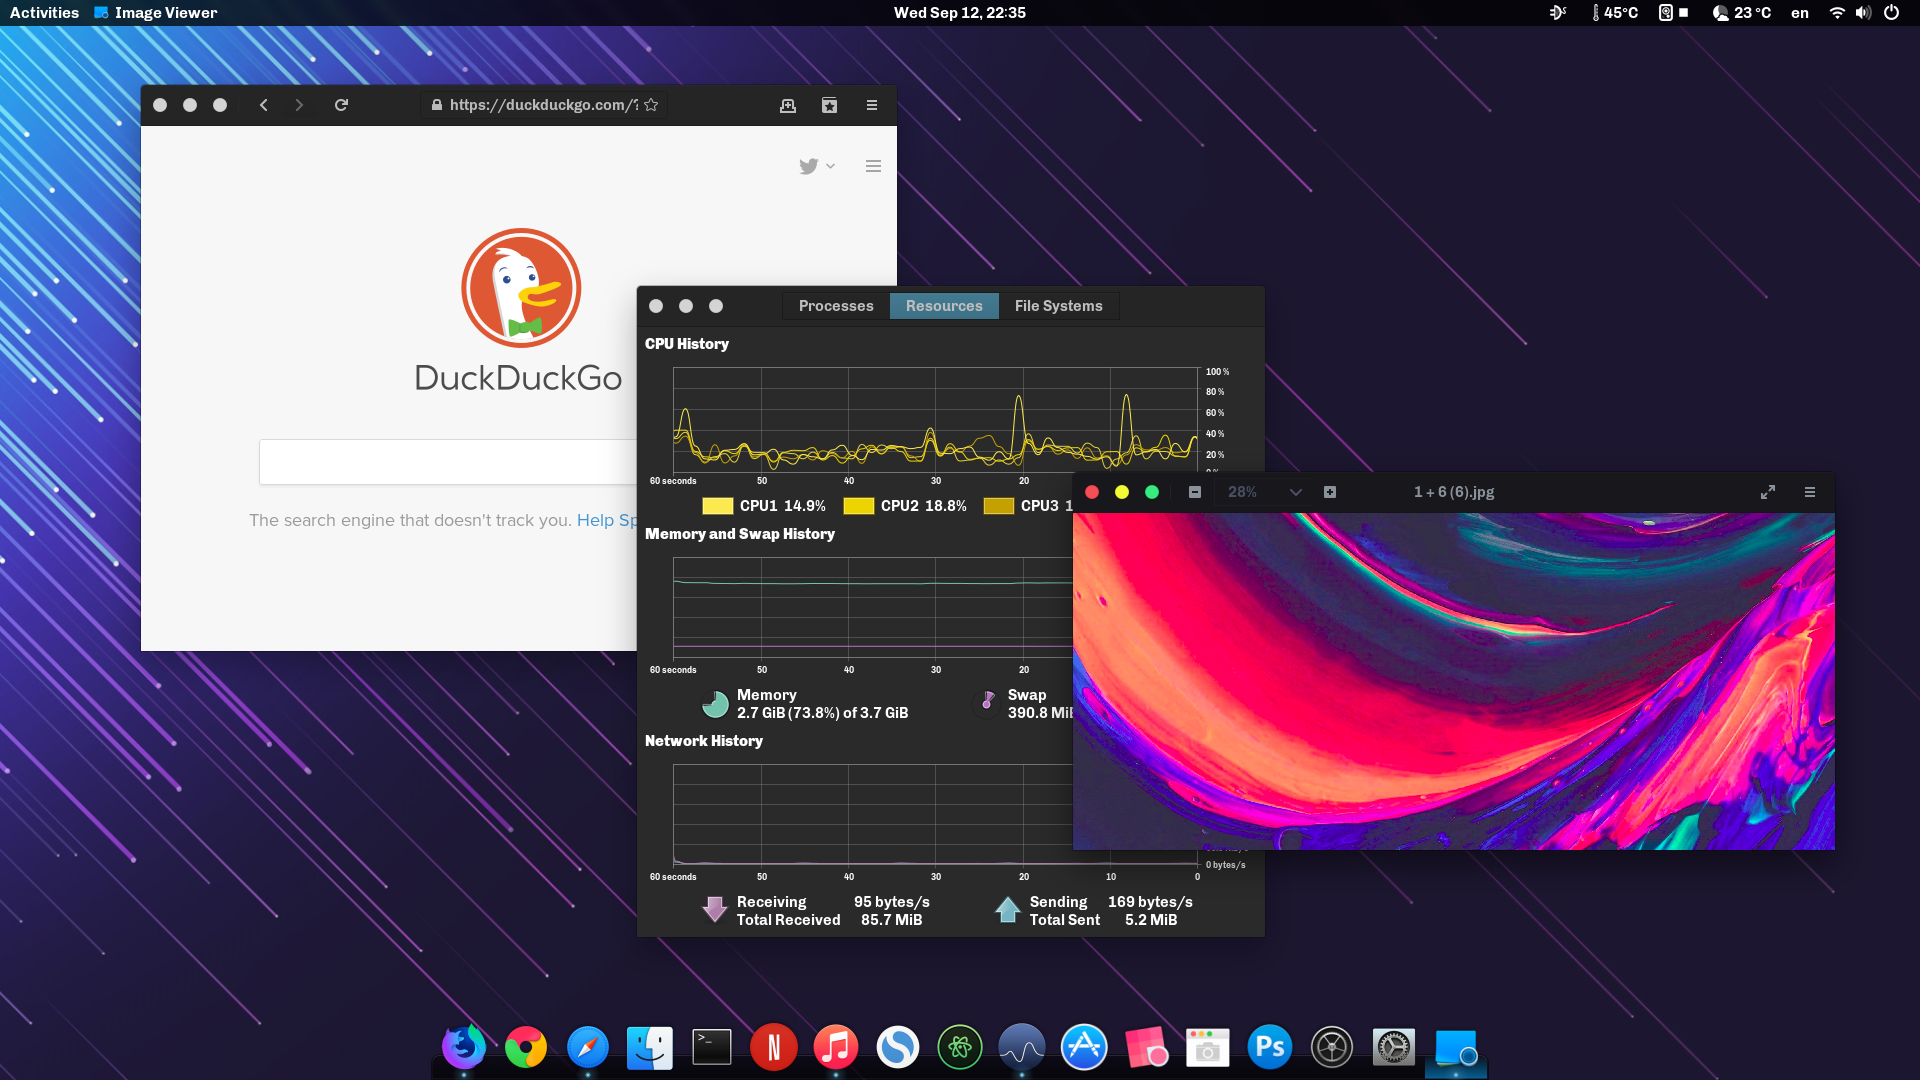Click the 45°C temperature indicator
This screenshot has width=1920, height=1080.
click(1614, 13)
